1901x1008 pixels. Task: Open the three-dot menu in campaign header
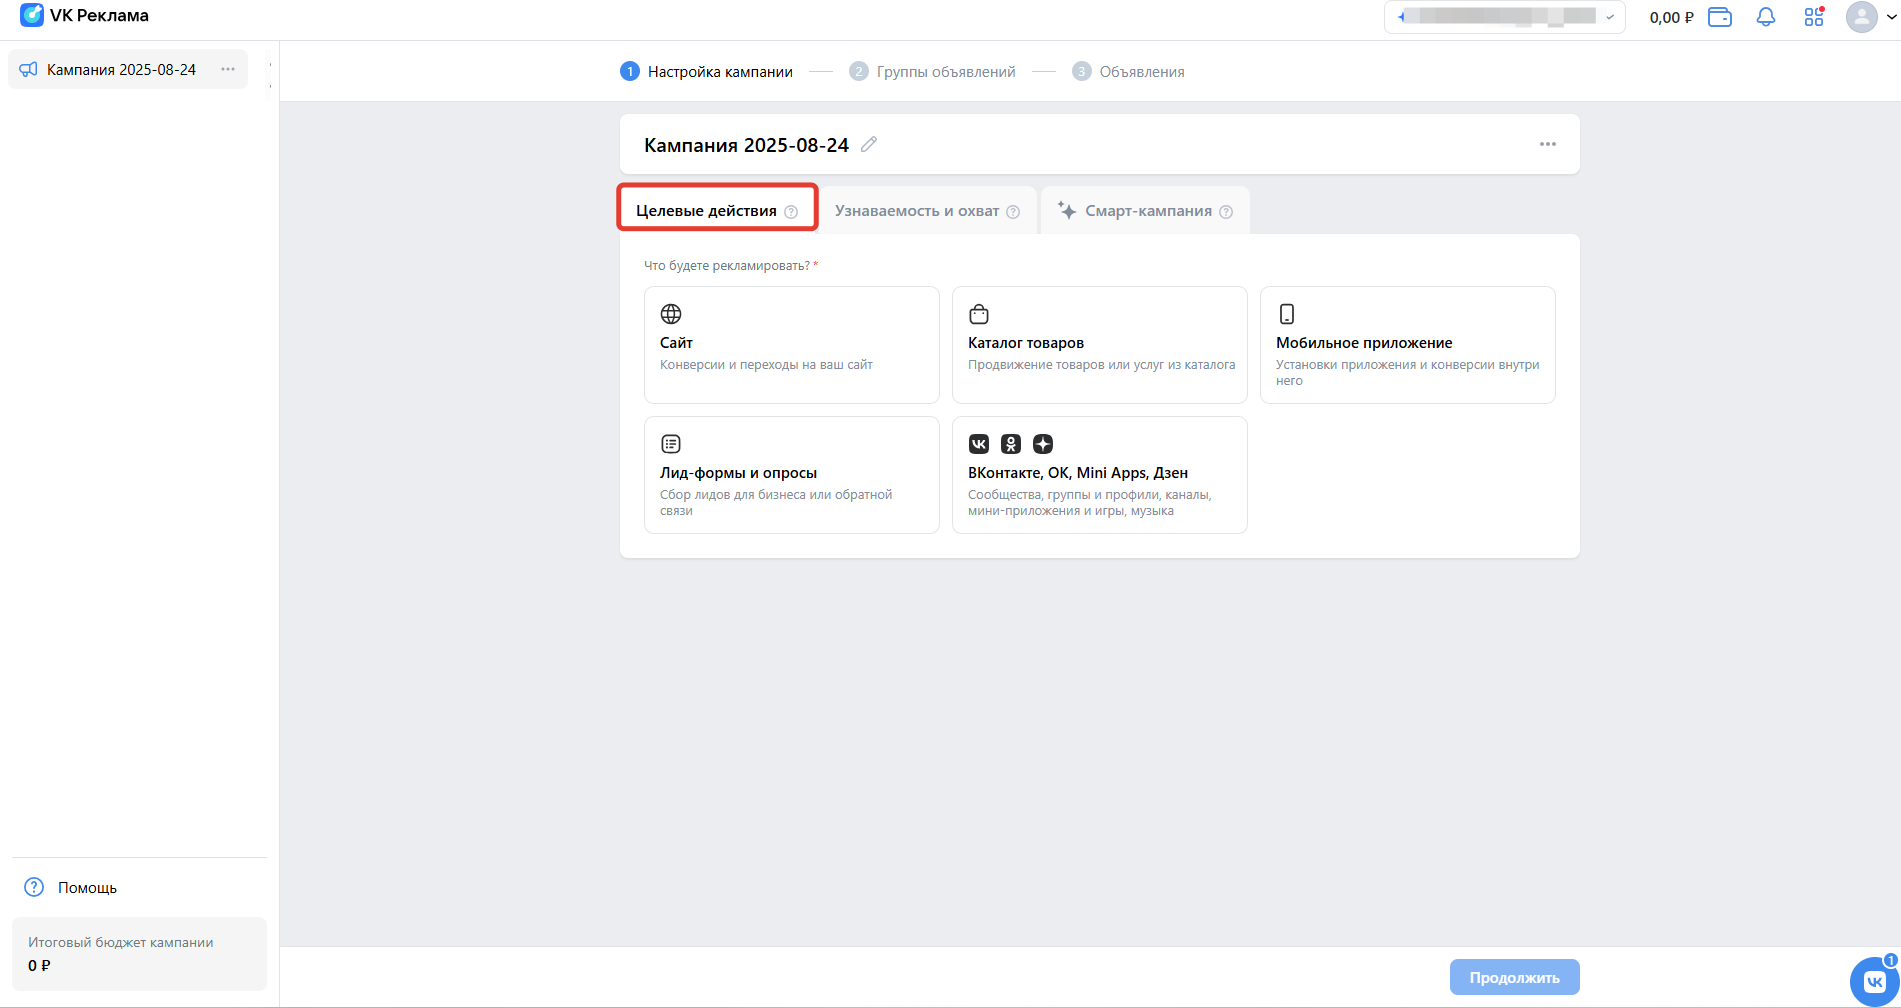(1547, 145)
